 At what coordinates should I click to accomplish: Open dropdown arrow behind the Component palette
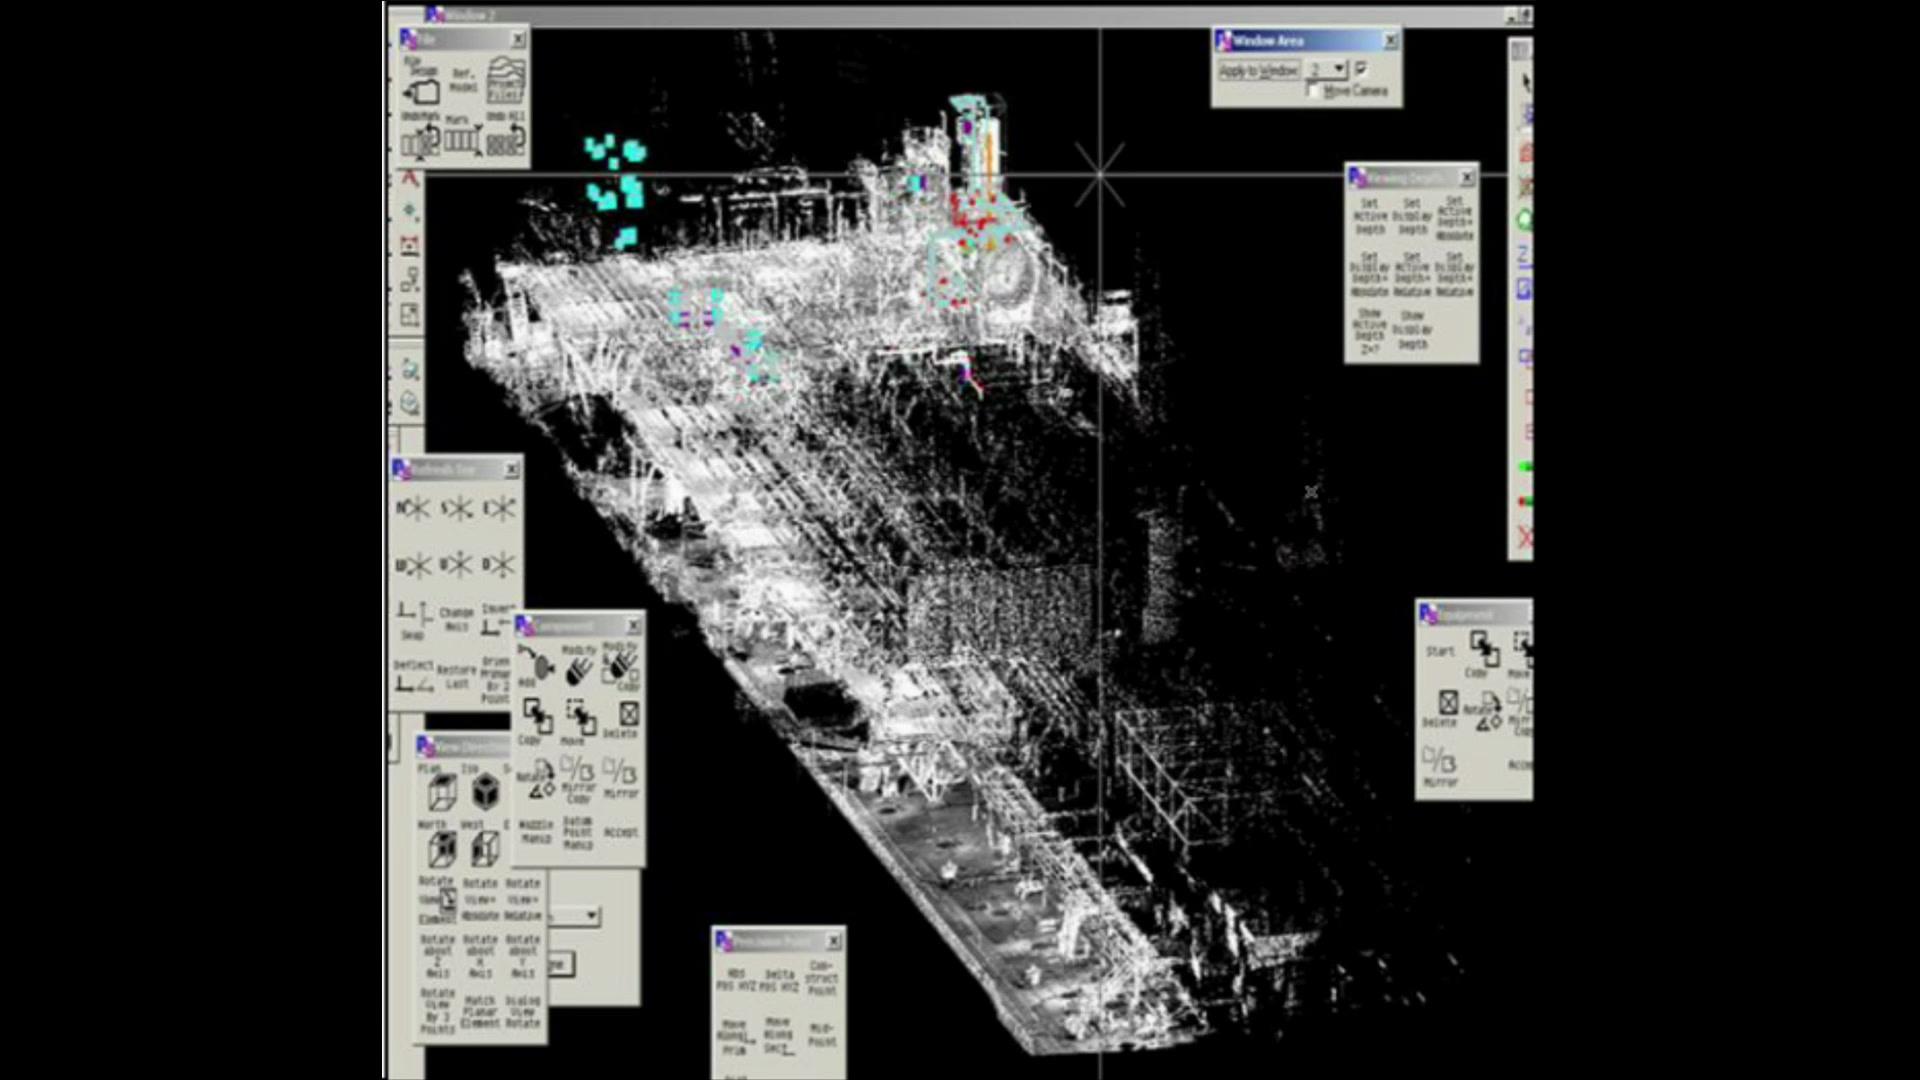click(592, 915)
